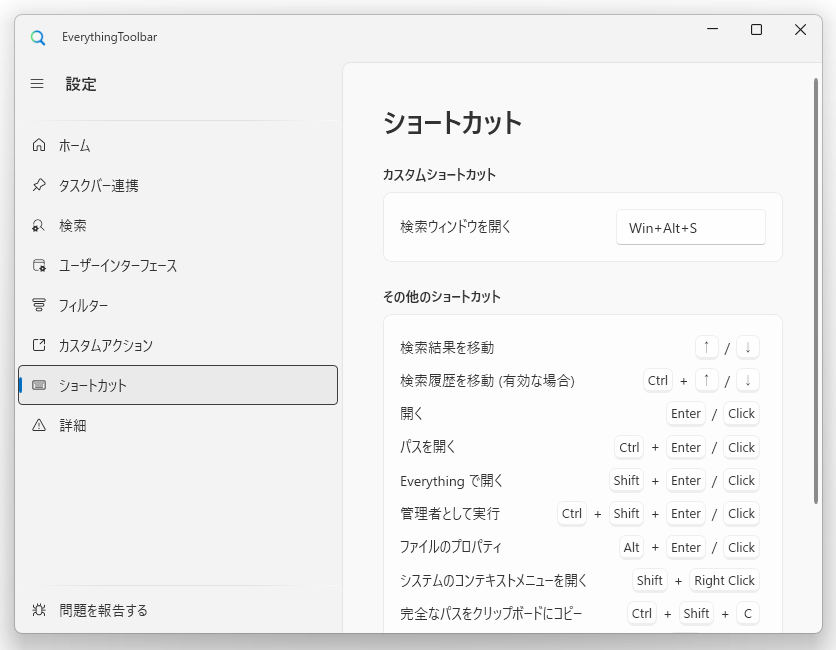Click the 完全なパスをクリップボードにコピー label
Viewport: 836px width, 650px height.
coord(491,614)
